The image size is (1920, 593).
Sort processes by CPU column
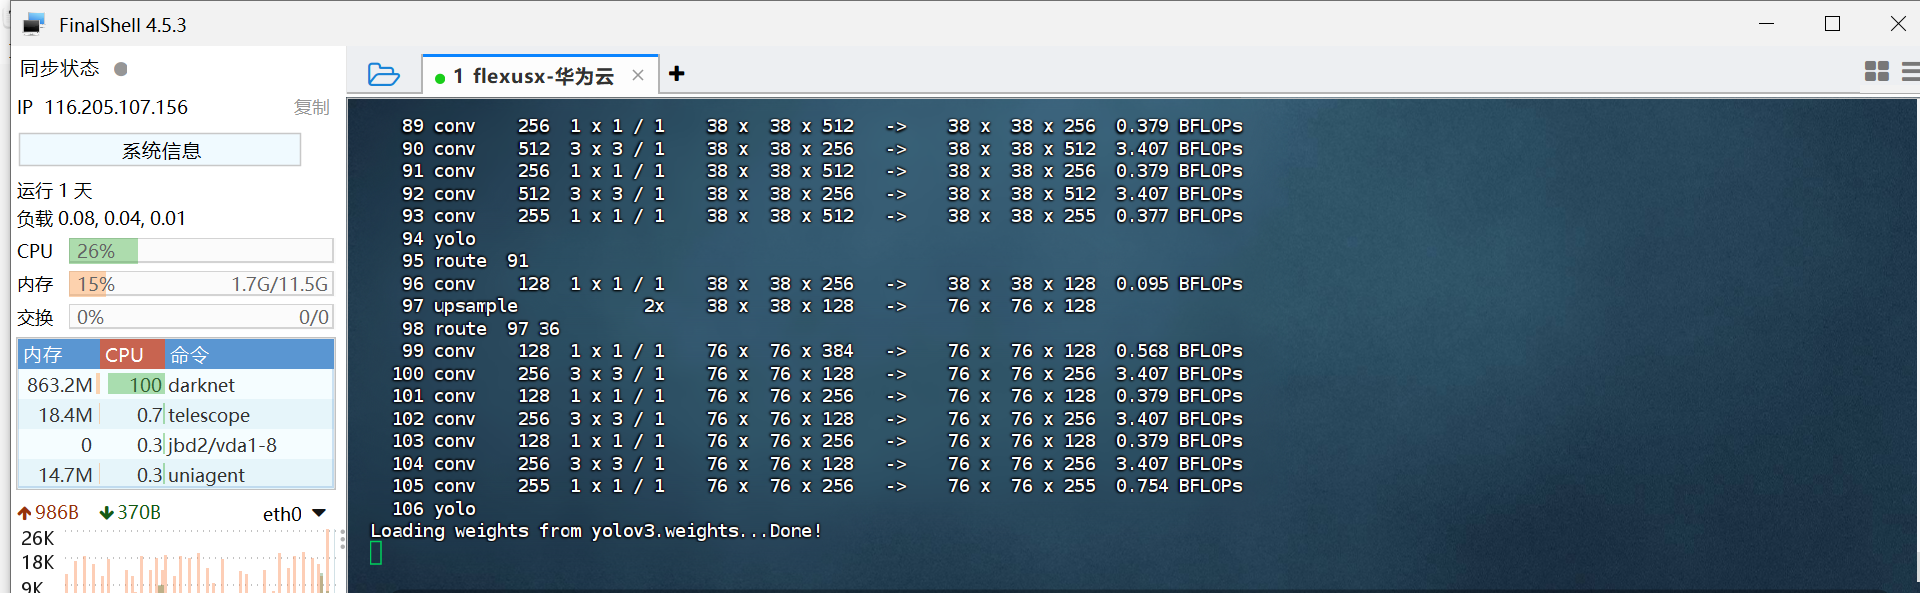132,355
